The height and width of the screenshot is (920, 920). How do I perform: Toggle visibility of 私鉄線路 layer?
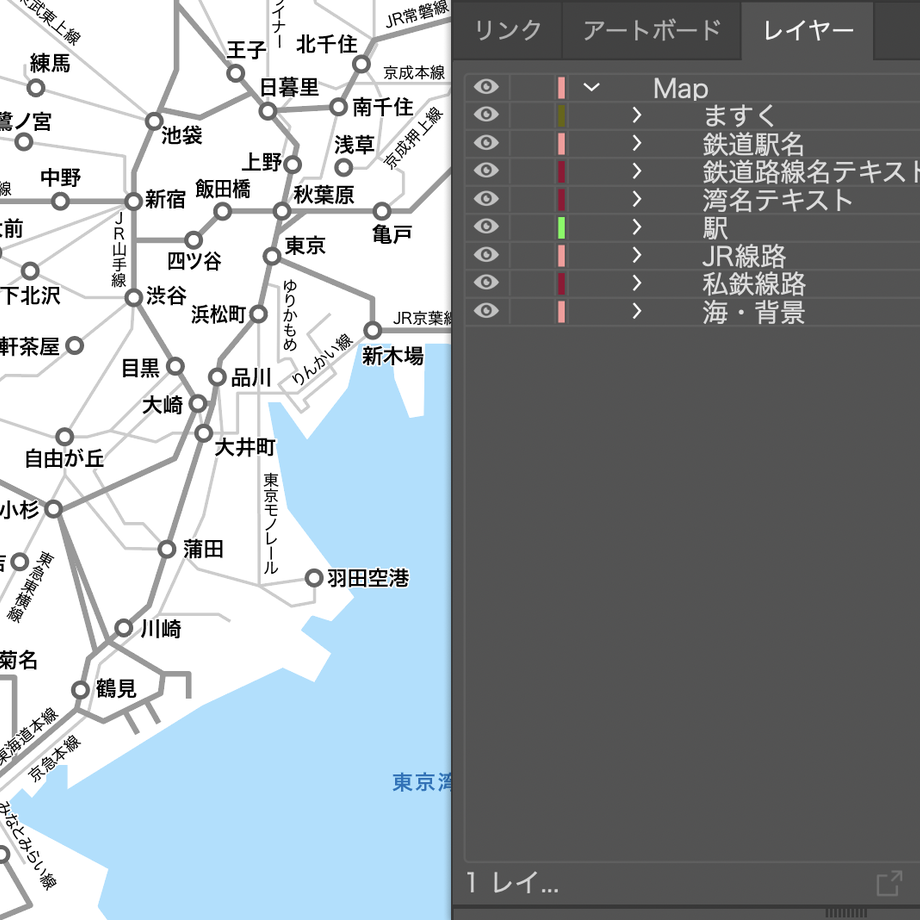(486, 282)
